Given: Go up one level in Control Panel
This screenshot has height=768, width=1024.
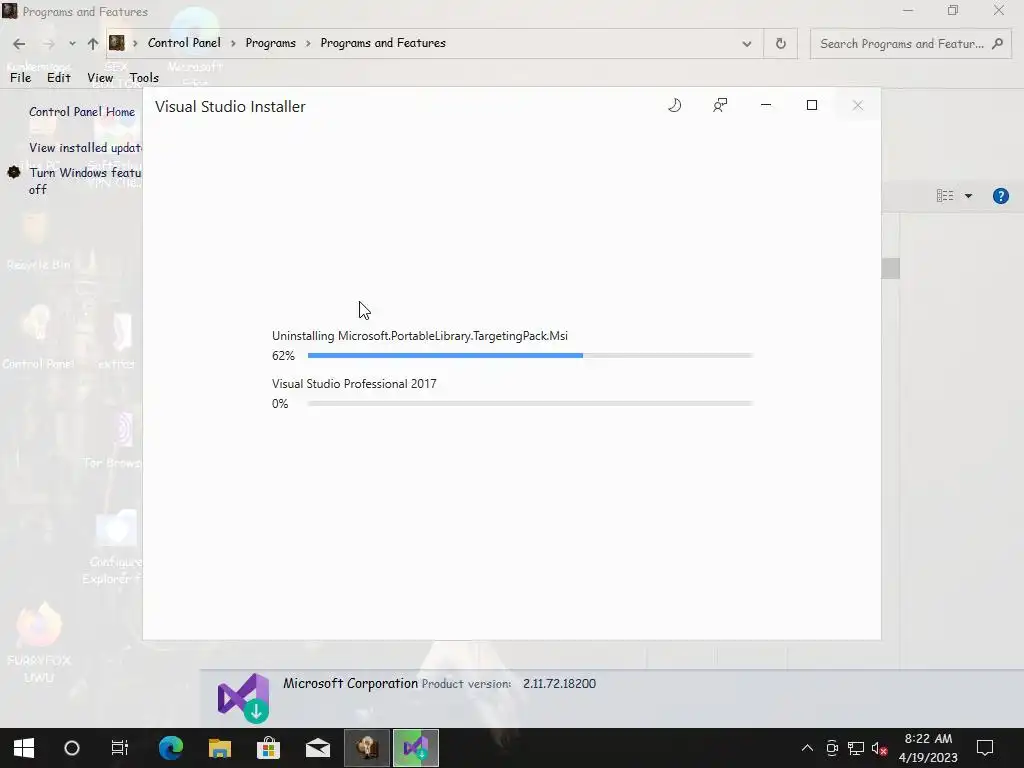Looking at the screenshot, I should [93, 44].
